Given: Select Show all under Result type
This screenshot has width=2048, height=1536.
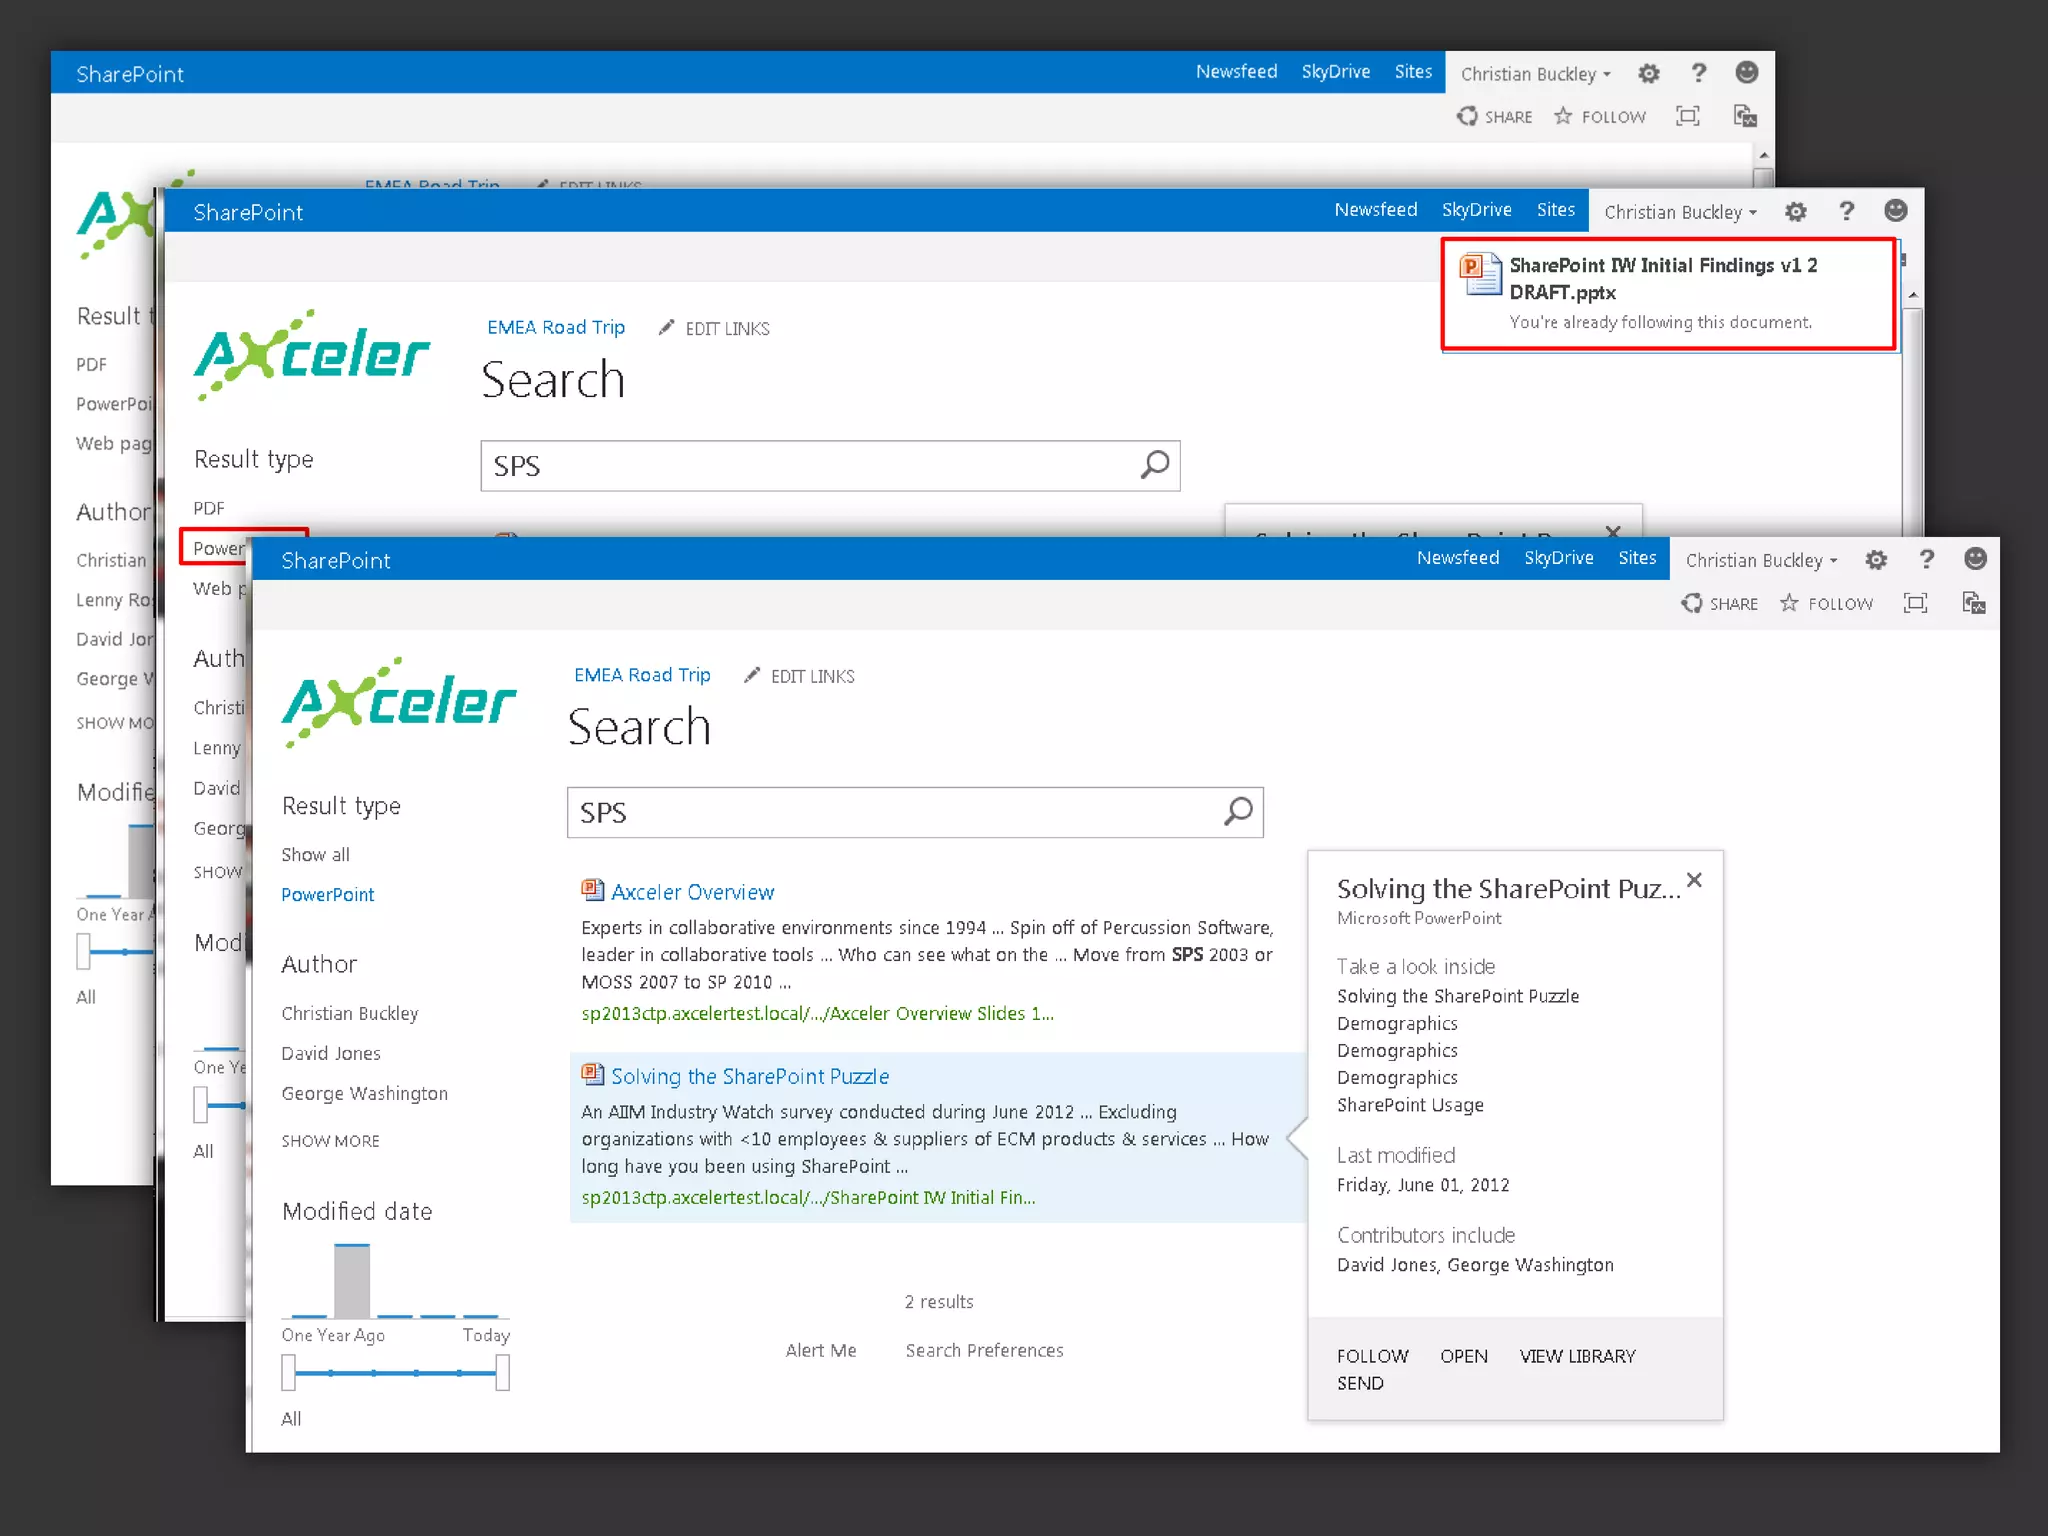Looking at the screenshot, I should point(315,854).
